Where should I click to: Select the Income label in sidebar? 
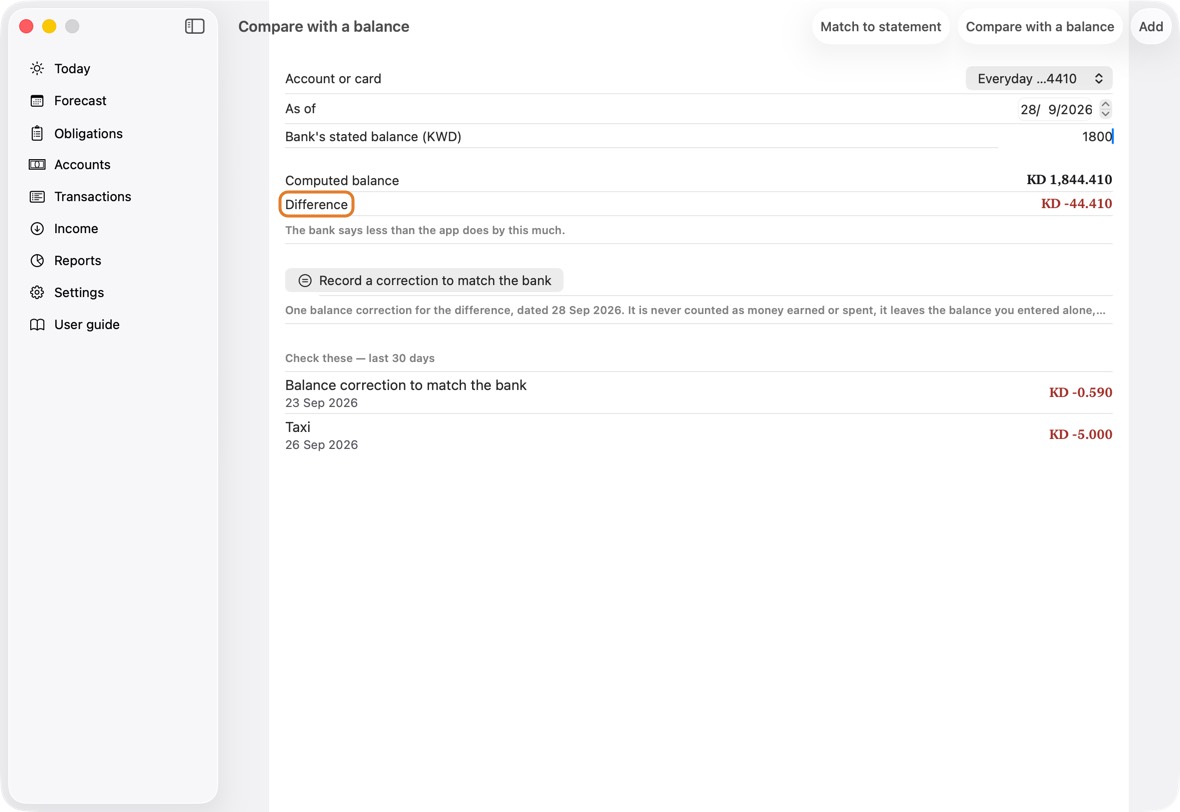point(76,229)
